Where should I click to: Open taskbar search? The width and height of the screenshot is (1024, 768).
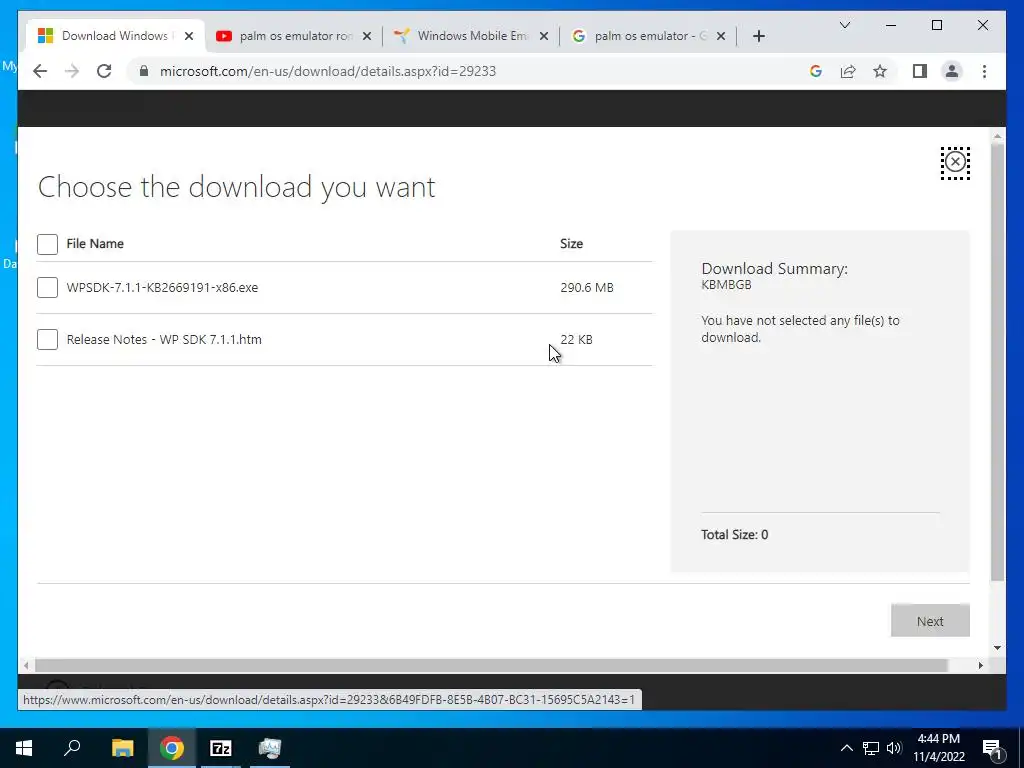point(72,748)
